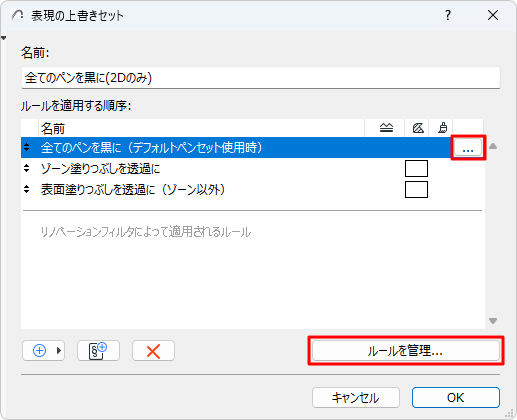Confirm with the OK button
The height and width of the screenshot is (420, 517).
[456, 397]
